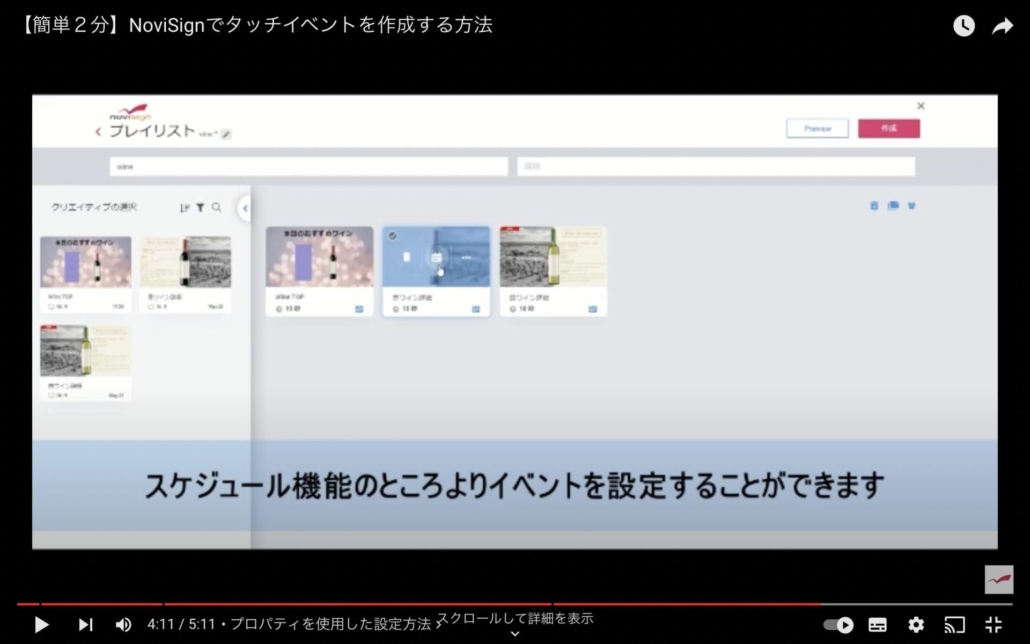Click the Share arrow icon
Image resolution: width=1030 pixels, height=644 pixels.
1002,26
